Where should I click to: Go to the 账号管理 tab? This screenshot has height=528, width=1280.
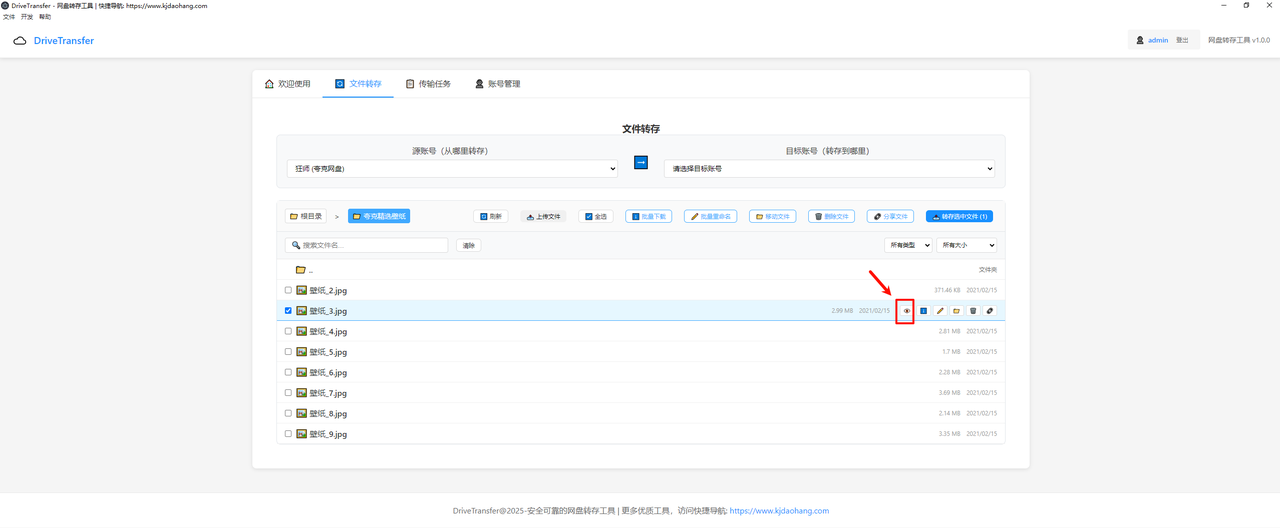click(497, 84)
